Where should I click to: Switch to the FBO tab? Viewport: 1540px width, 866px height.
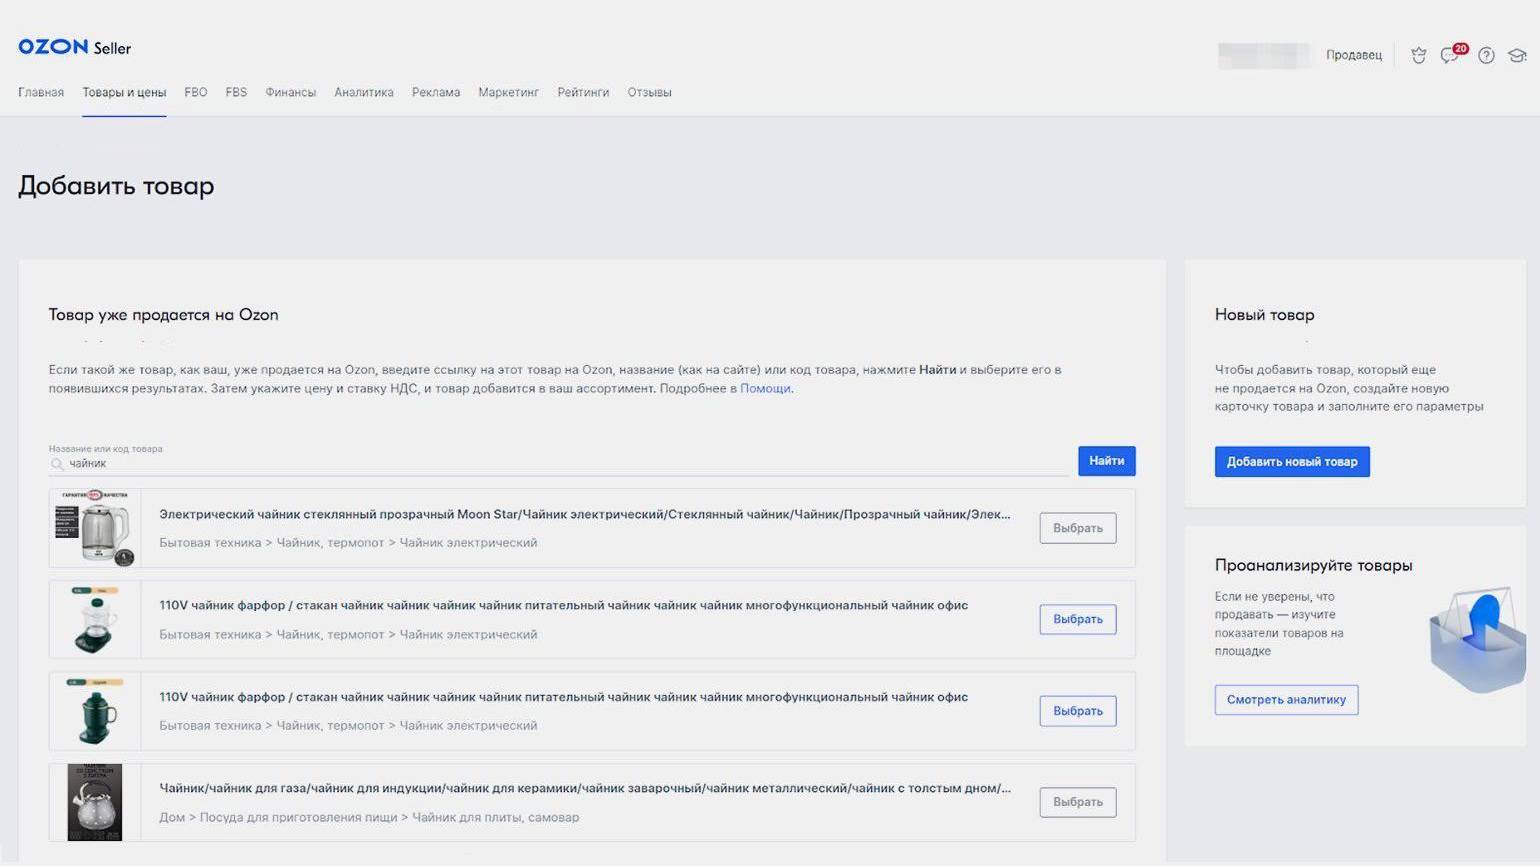tap(196, 92)
